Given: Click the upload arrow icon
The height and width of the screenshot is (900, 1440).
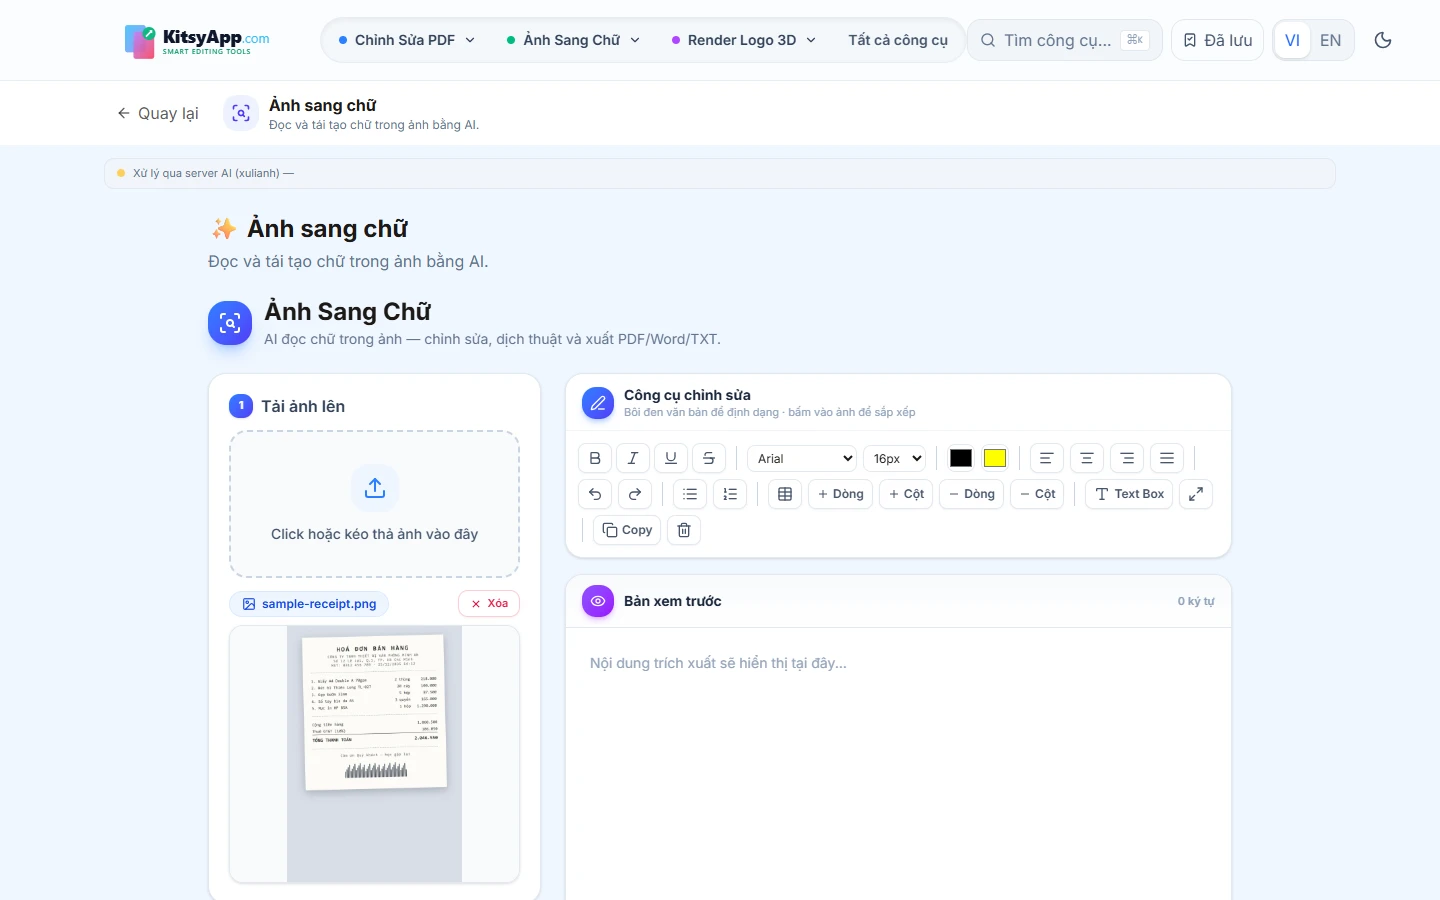Looking at the screenshot, I should 375,488.
